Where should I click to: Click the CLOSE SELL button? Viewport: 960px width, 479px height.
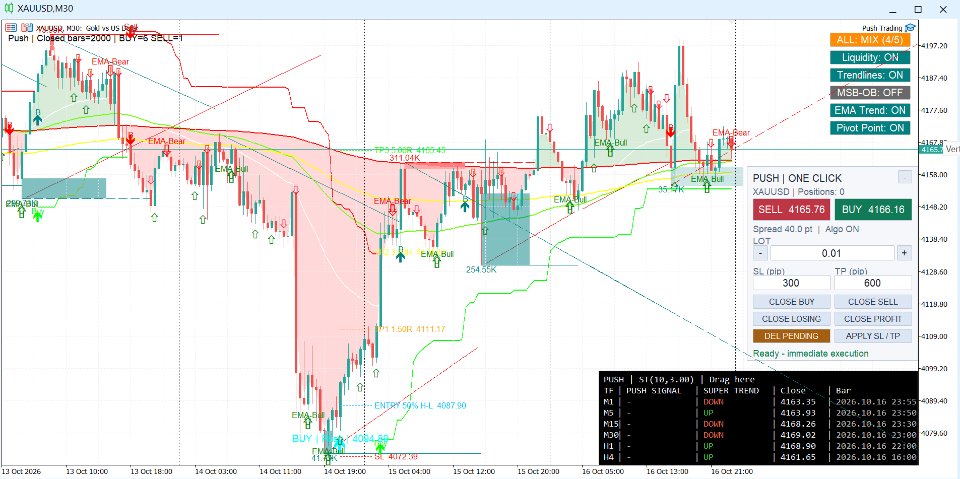[x=873, y=302]
